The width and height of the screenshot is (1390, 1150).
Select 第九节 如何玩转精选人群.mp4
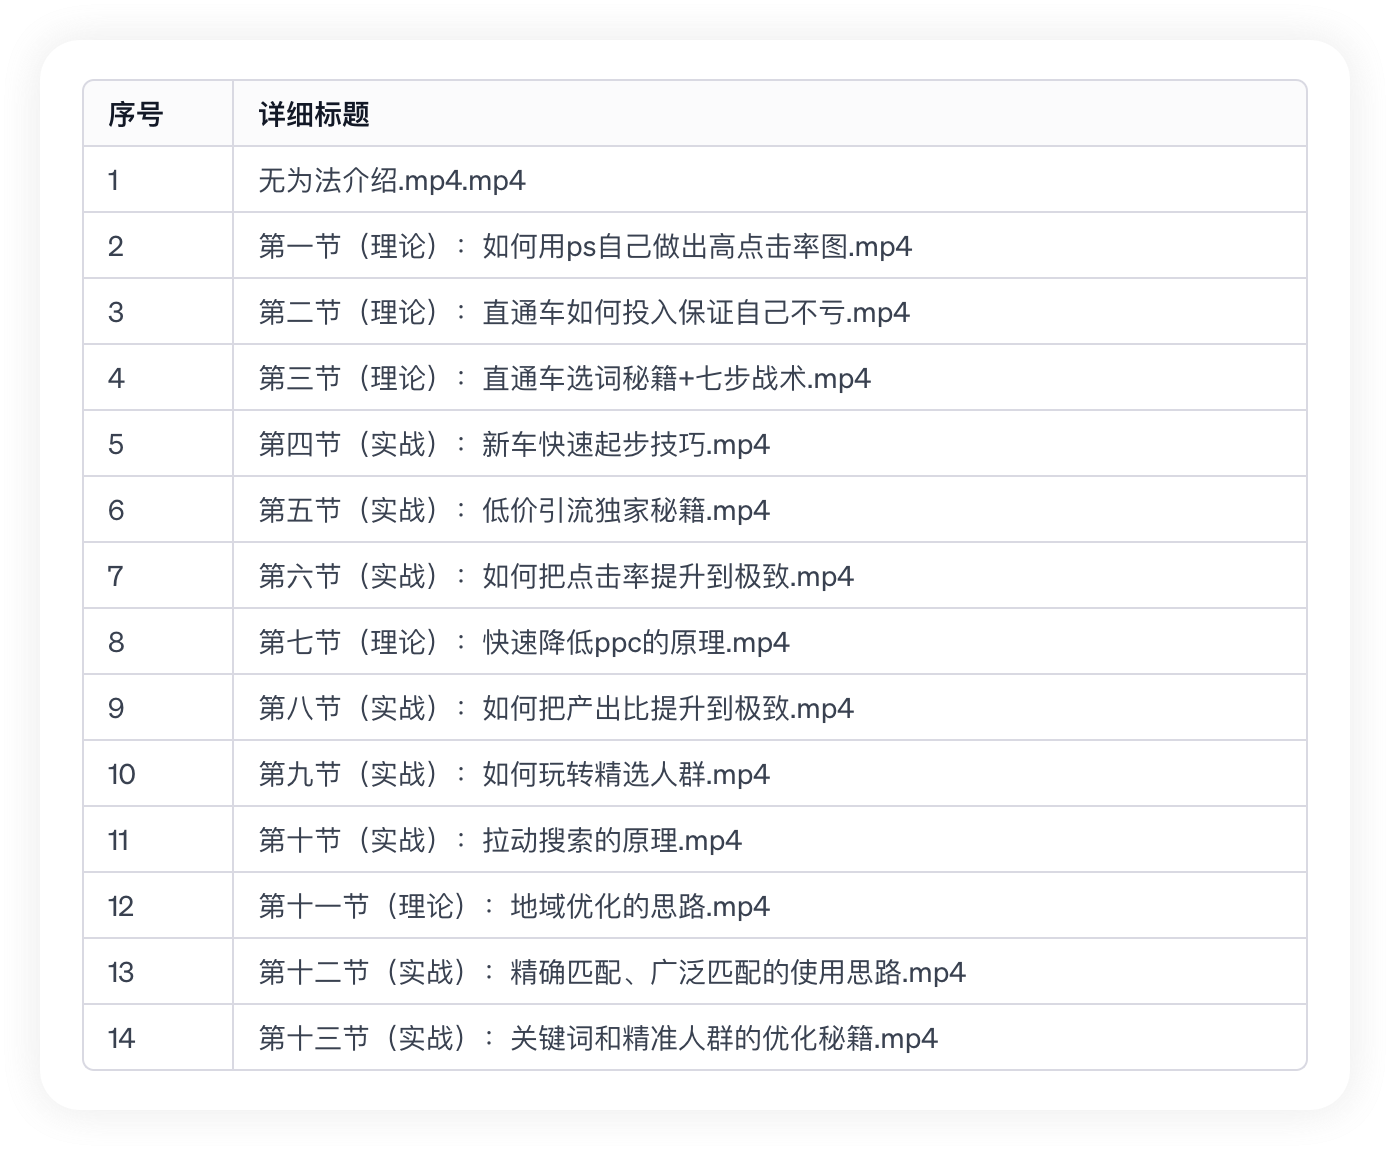[x=514, y=774]
